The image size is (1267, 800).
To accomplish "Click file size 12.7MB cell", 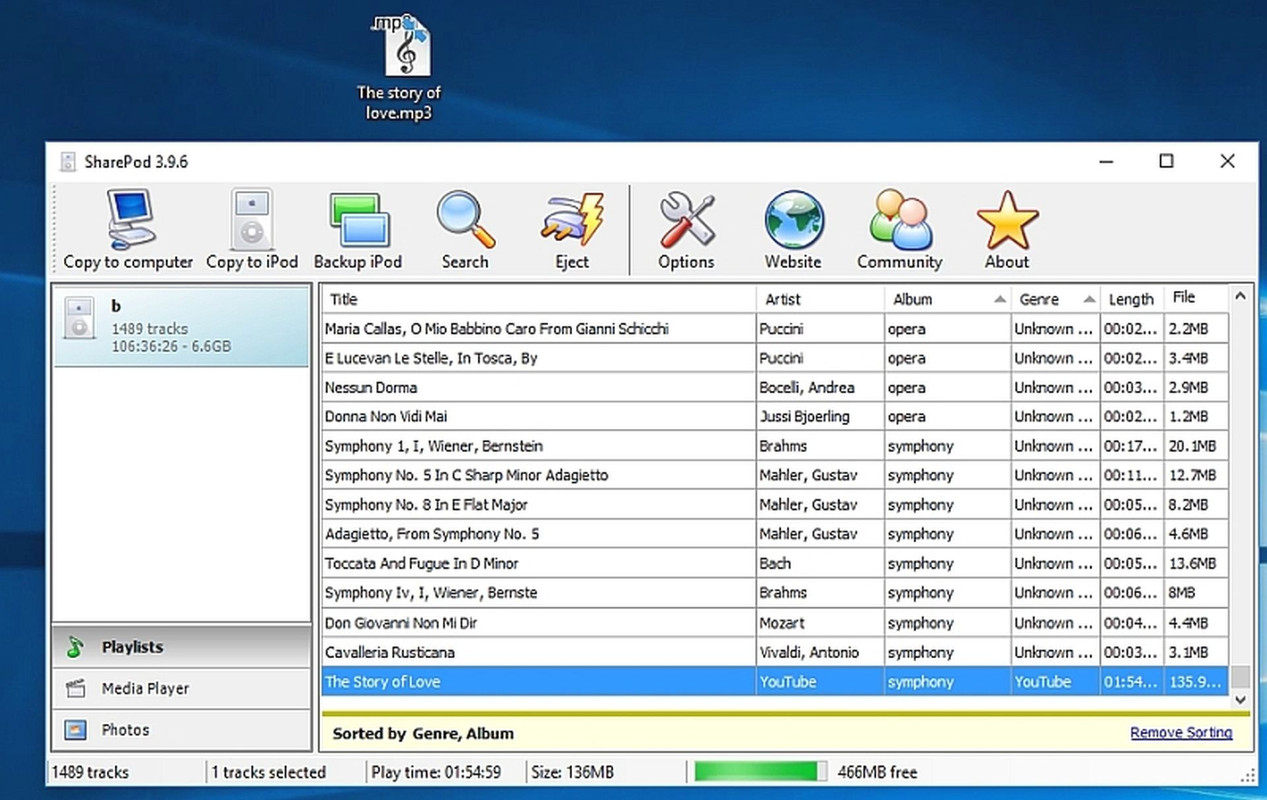I will [x=1196, y=475].
